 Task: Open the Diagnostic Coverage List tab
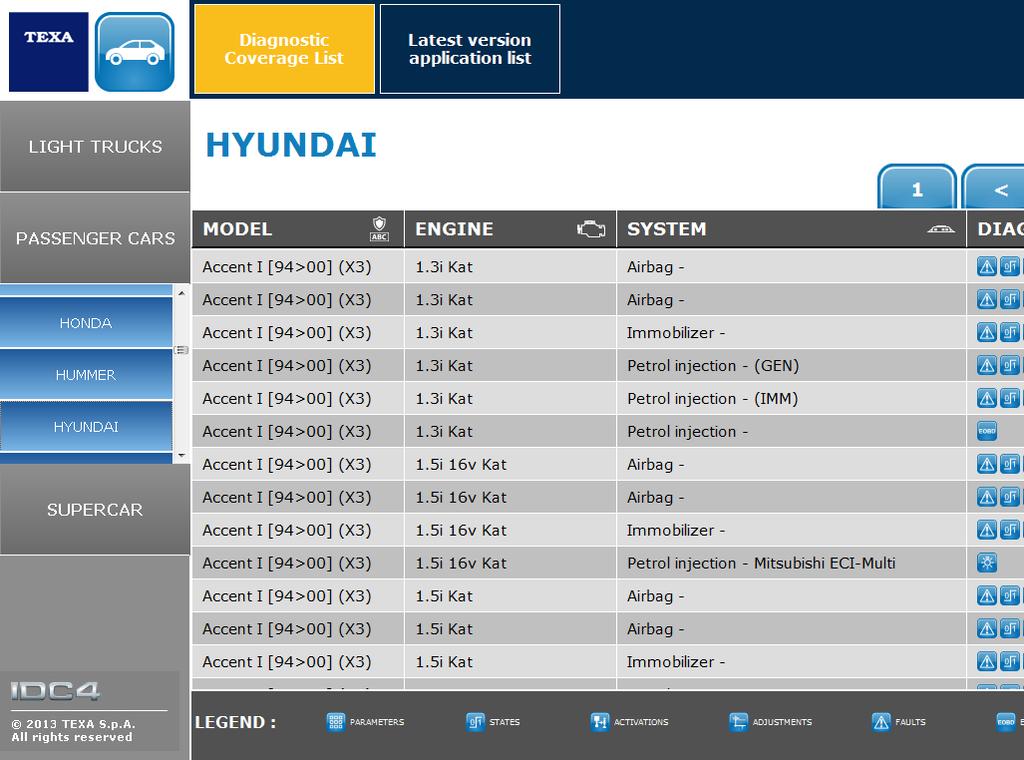(x=284, y=49)
